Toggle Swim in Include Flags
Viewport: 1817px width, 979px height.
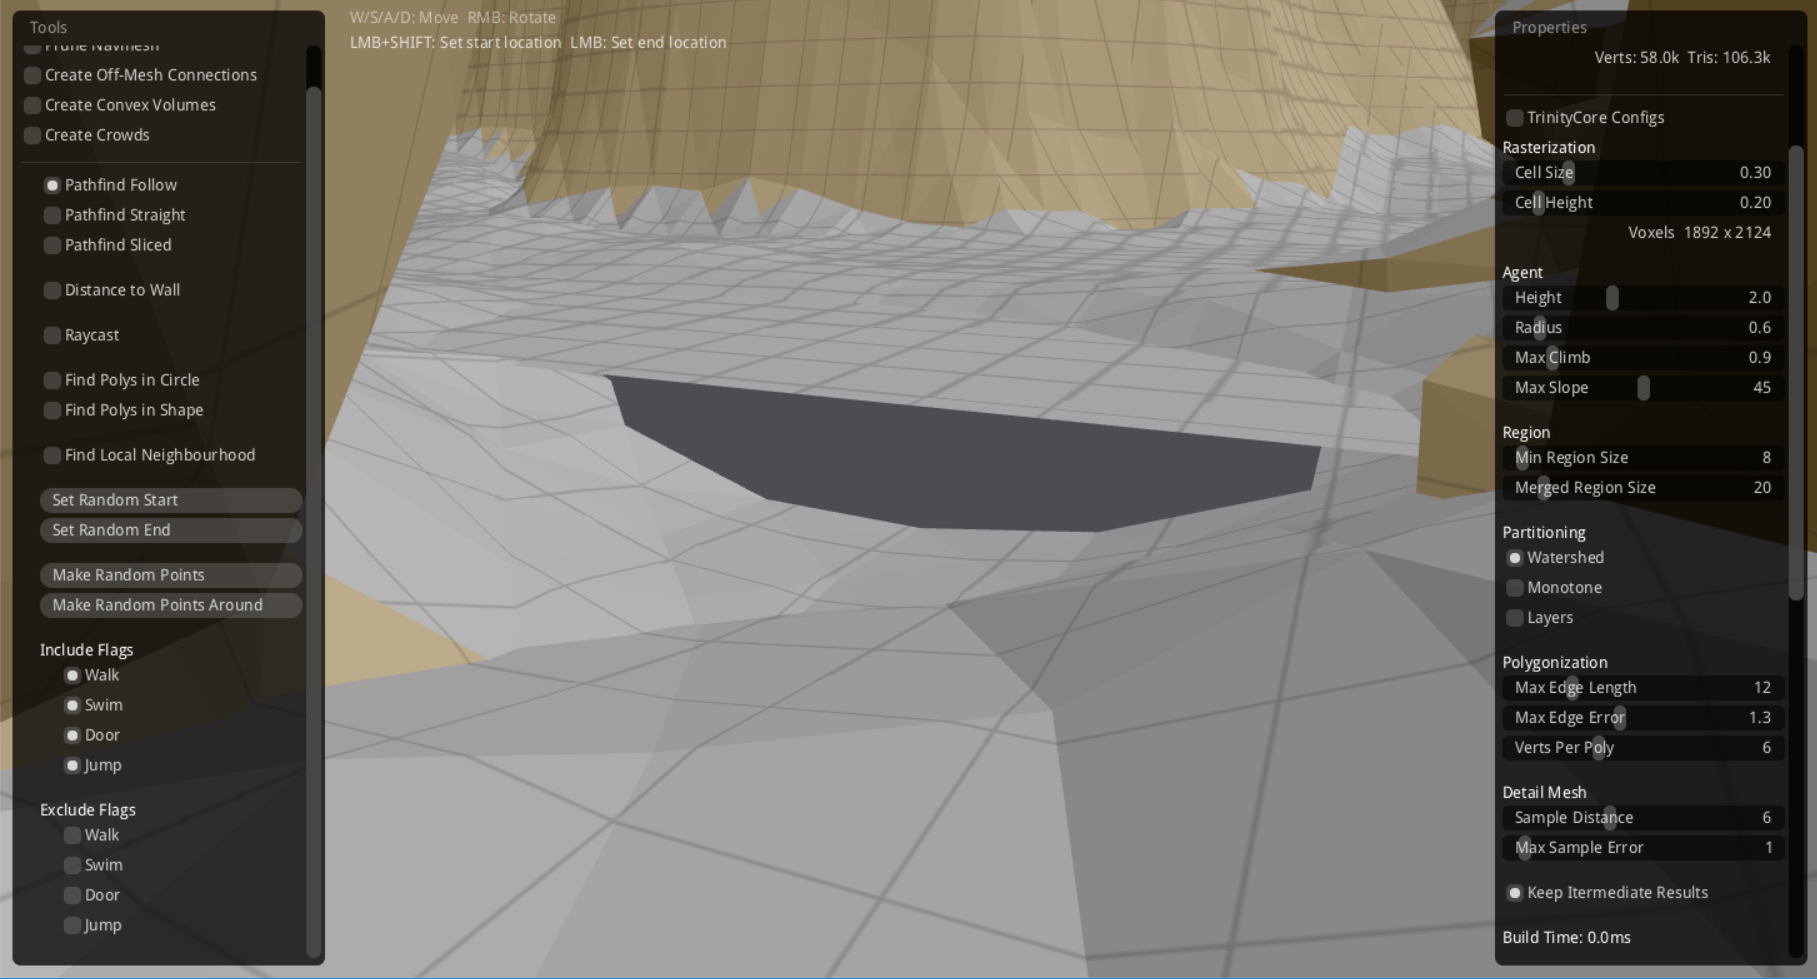(x=94, y=705)
